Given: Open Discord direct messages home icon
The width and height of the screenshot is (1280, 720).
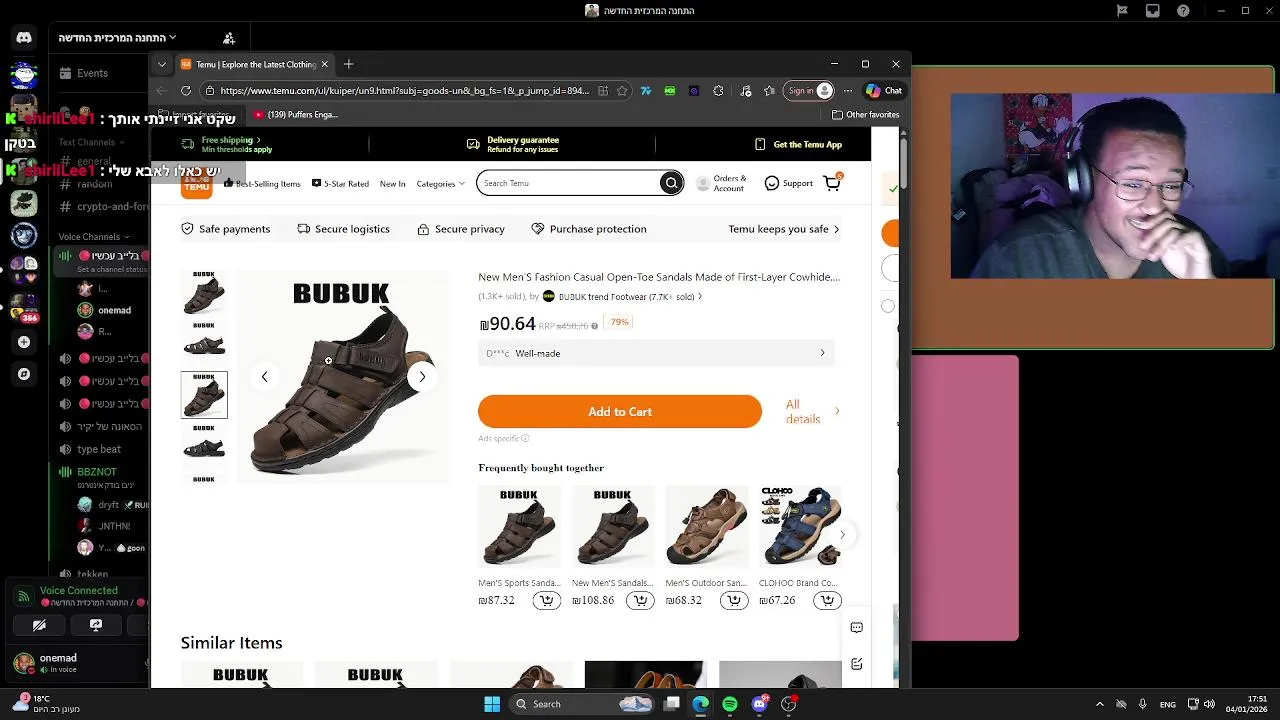Looking at the screenshot, I should click(24, 38).
